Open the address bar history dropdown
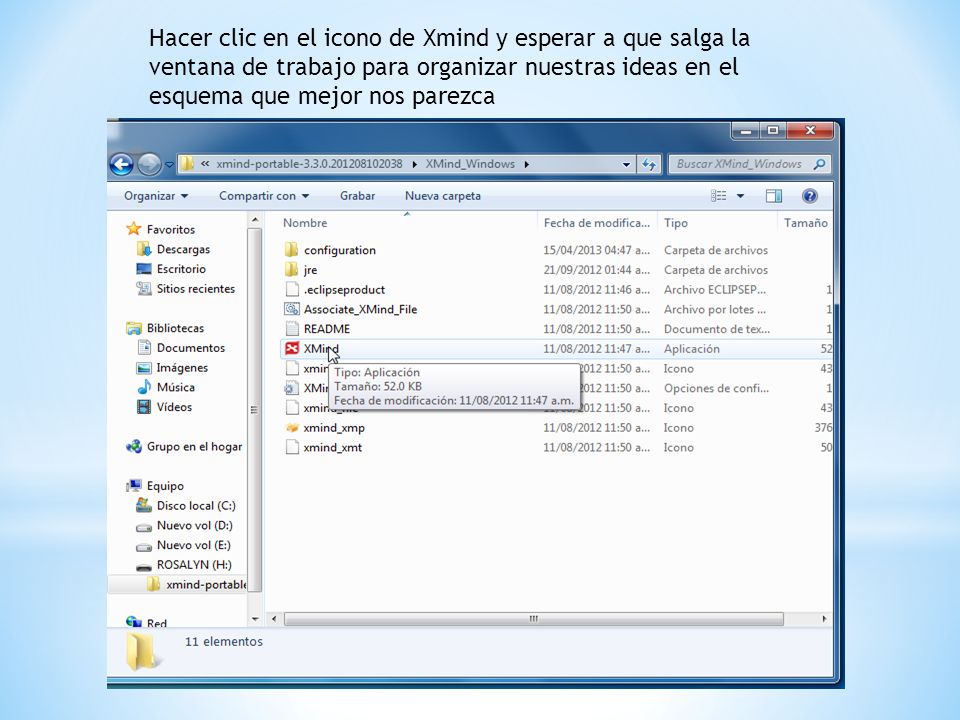 click(x=626, y=164)
